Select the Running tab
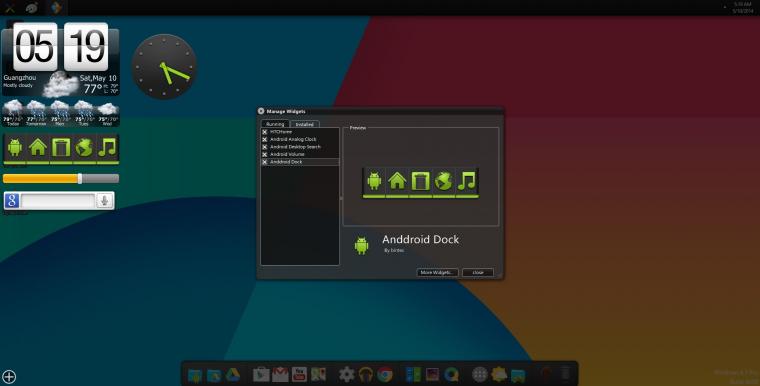This screenshot has width=760, height=386. [x=275, y=124]
